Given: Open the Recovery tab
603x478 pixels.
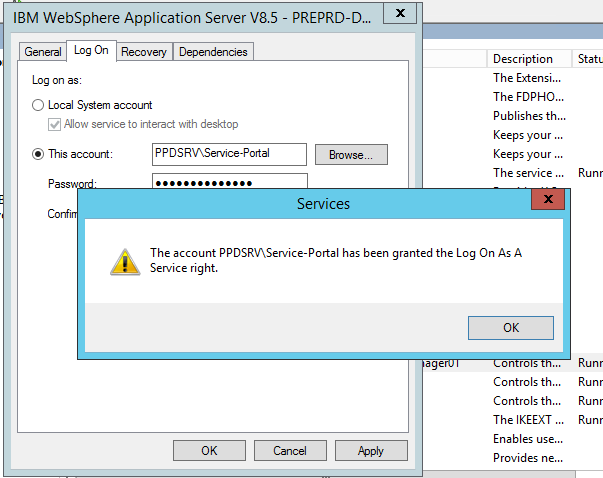Looking at the screenshot, I should click(x=144, y=52).
